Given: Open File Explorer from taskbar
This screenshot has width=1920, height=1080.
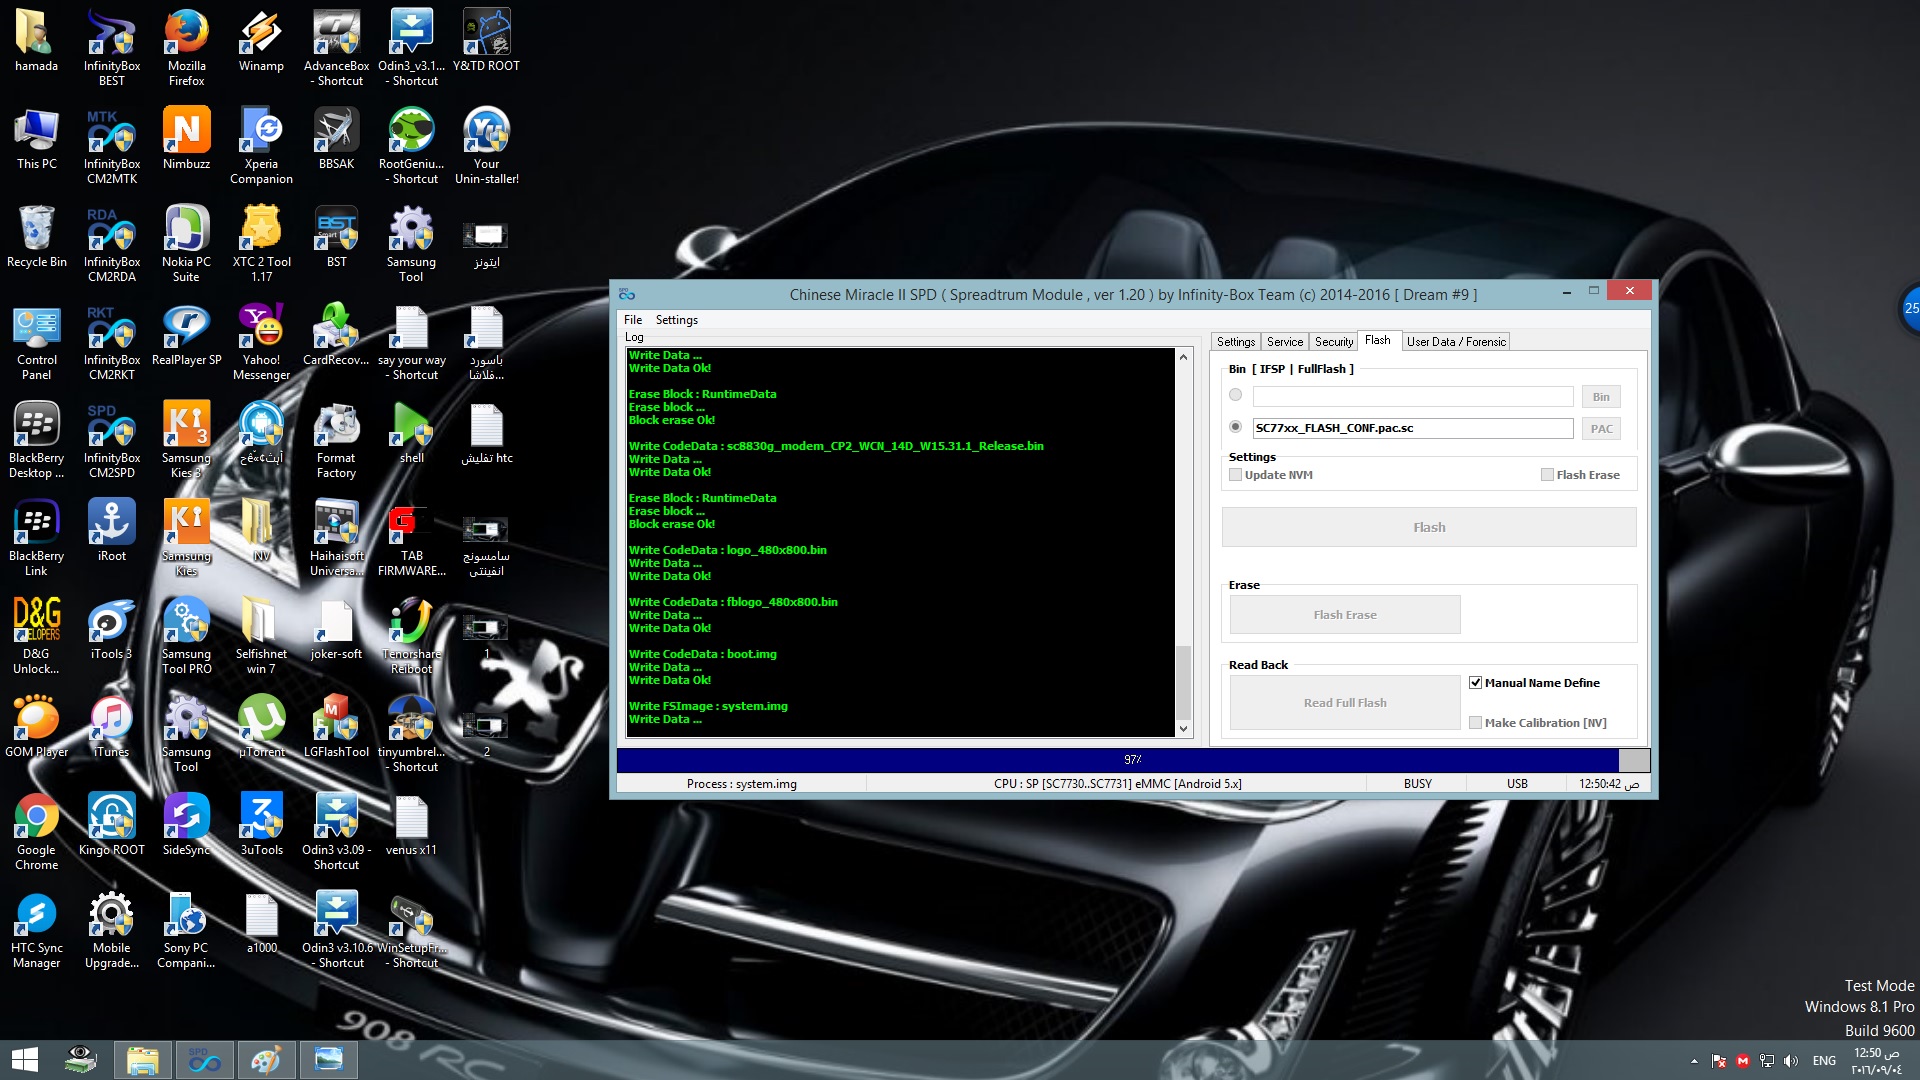Looking at the screenshot, I should [x=142, y=1060].
